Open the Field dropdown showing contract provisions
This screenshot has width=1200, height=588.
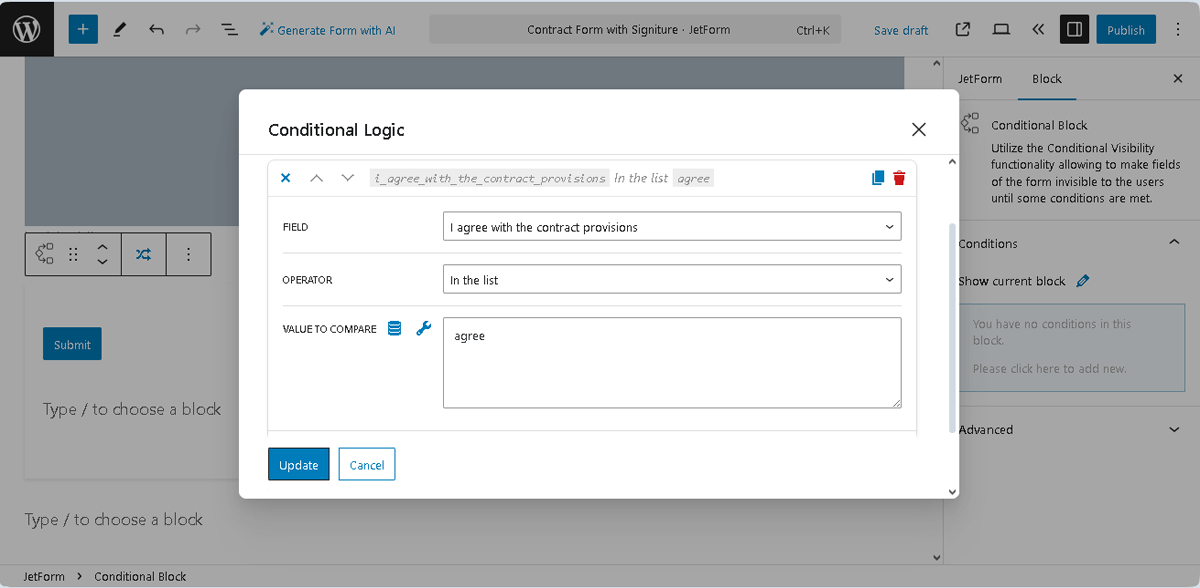tap(672, 226)
